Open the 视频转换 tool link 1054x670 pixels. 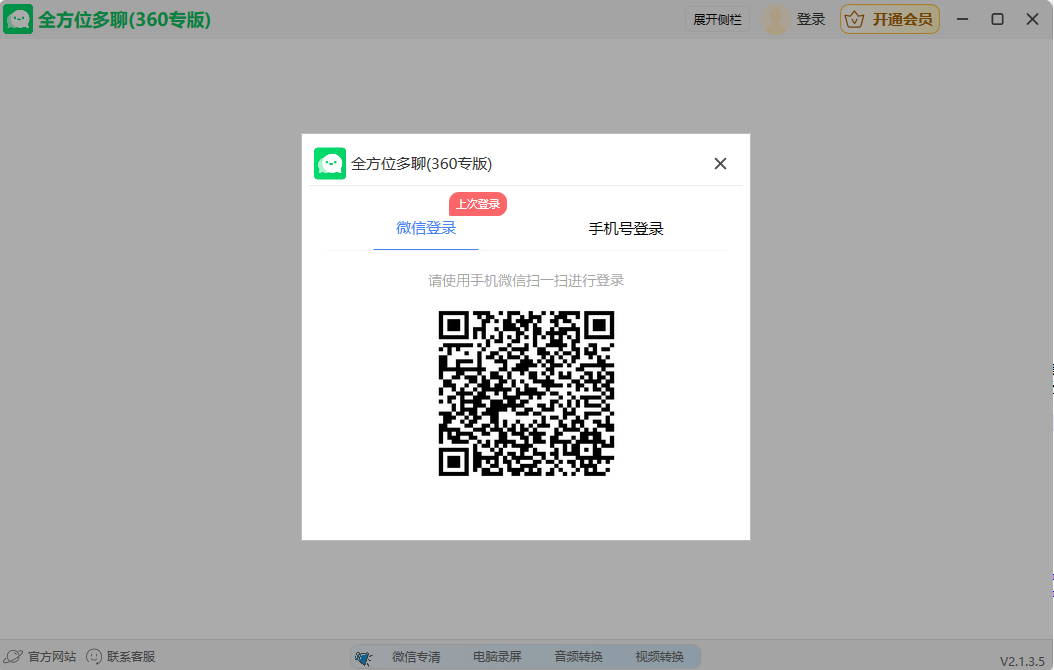pyautogui.click(x=660, y=657)
